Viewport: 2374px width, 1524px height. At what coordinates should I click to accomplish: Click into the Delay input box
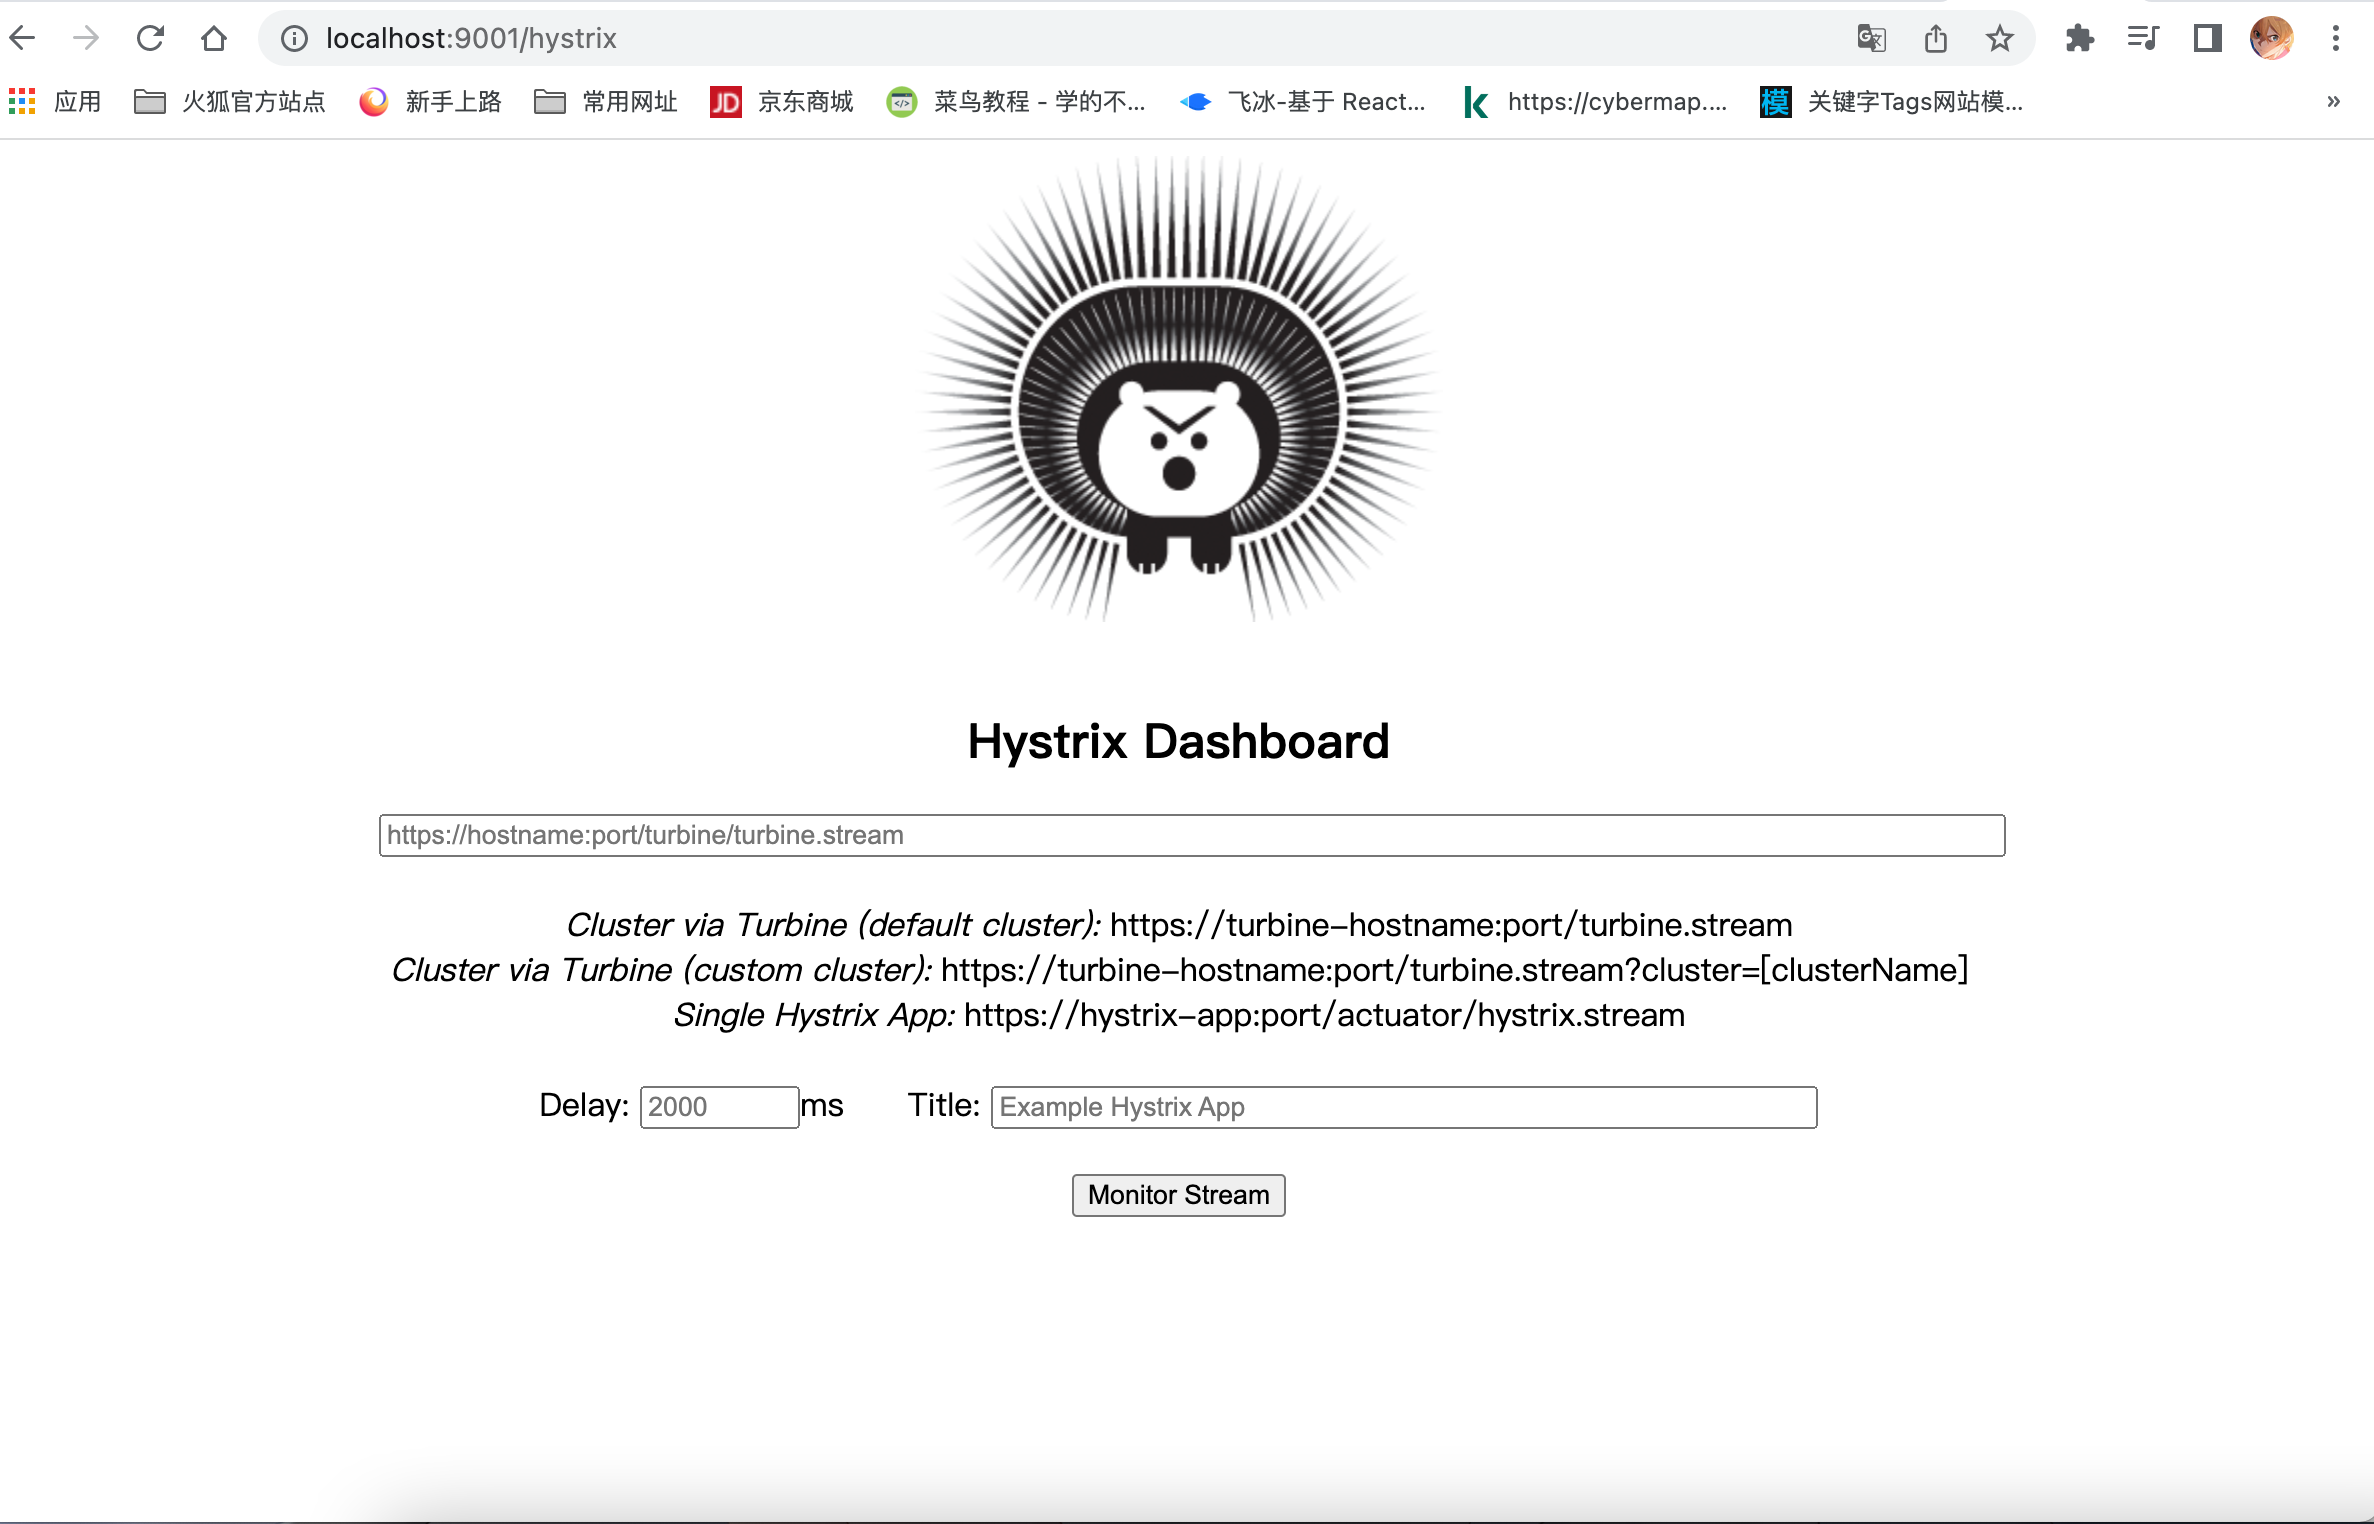coord(719,1107)
